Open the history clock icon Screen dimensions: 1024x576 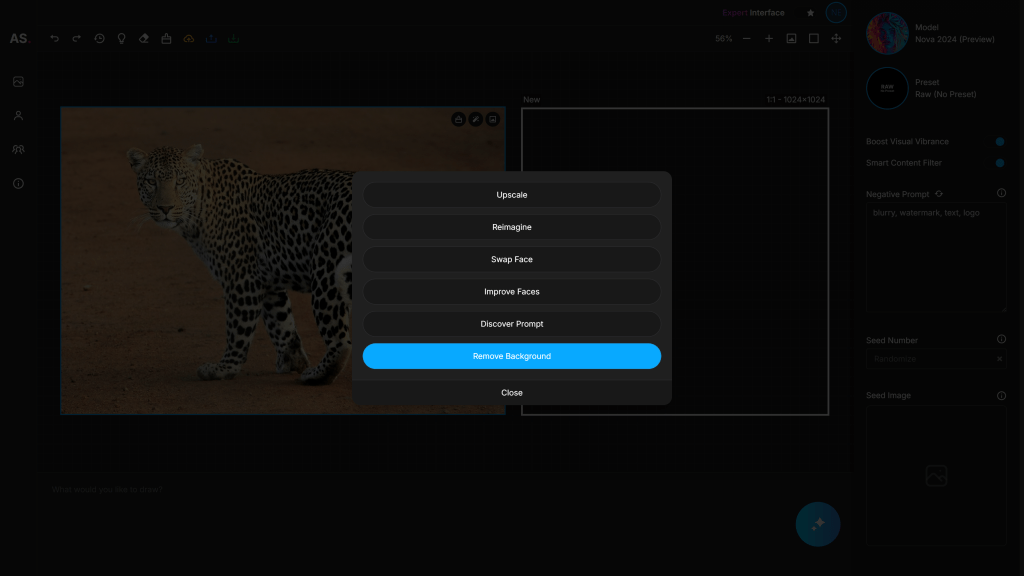coord(99,38)
